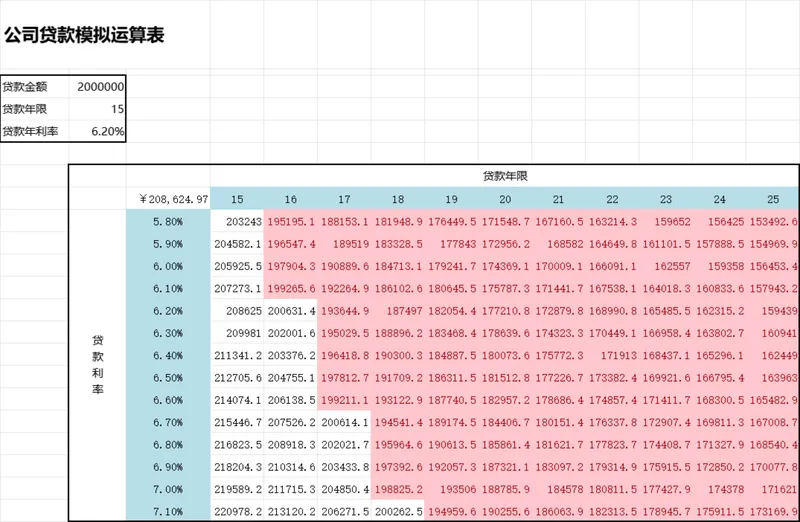Click the column header 17
Image resolution: width=800 pixels, height=522 pixels.
click(x=344, y=199)
